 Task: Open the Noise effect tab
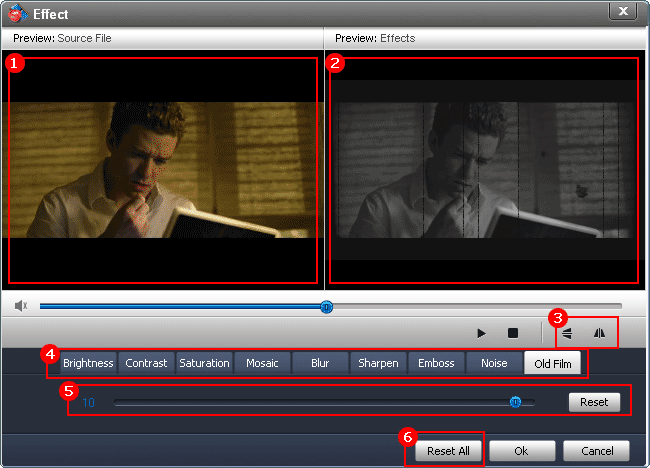495,363
